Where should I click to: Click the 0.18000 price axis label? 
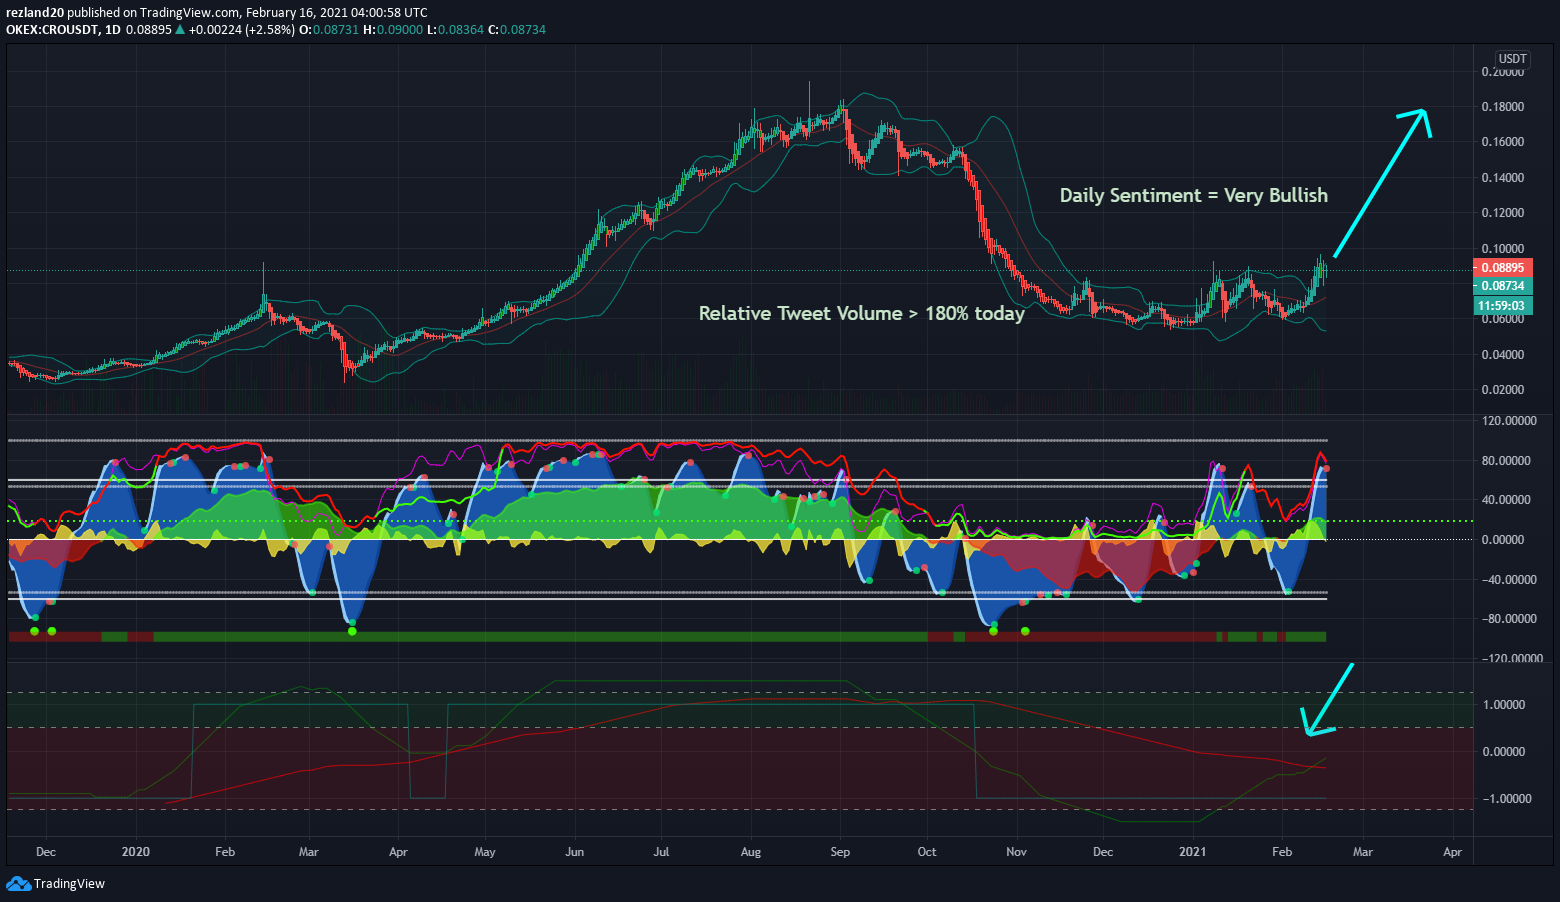click(x=1502, y=107)
